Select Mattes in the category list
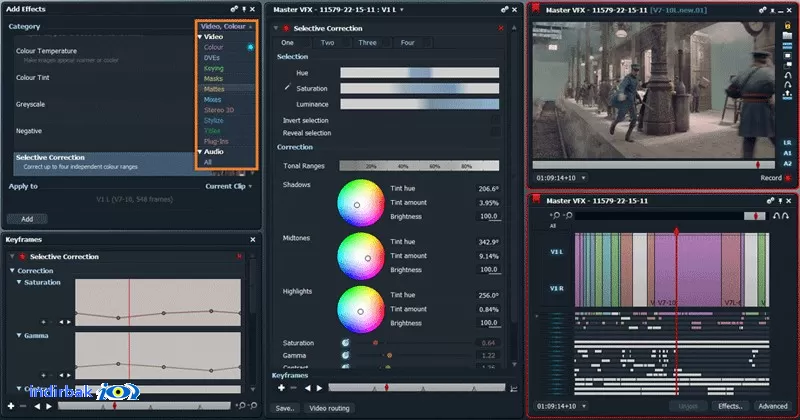800x420 pixels. pos(214,89)
